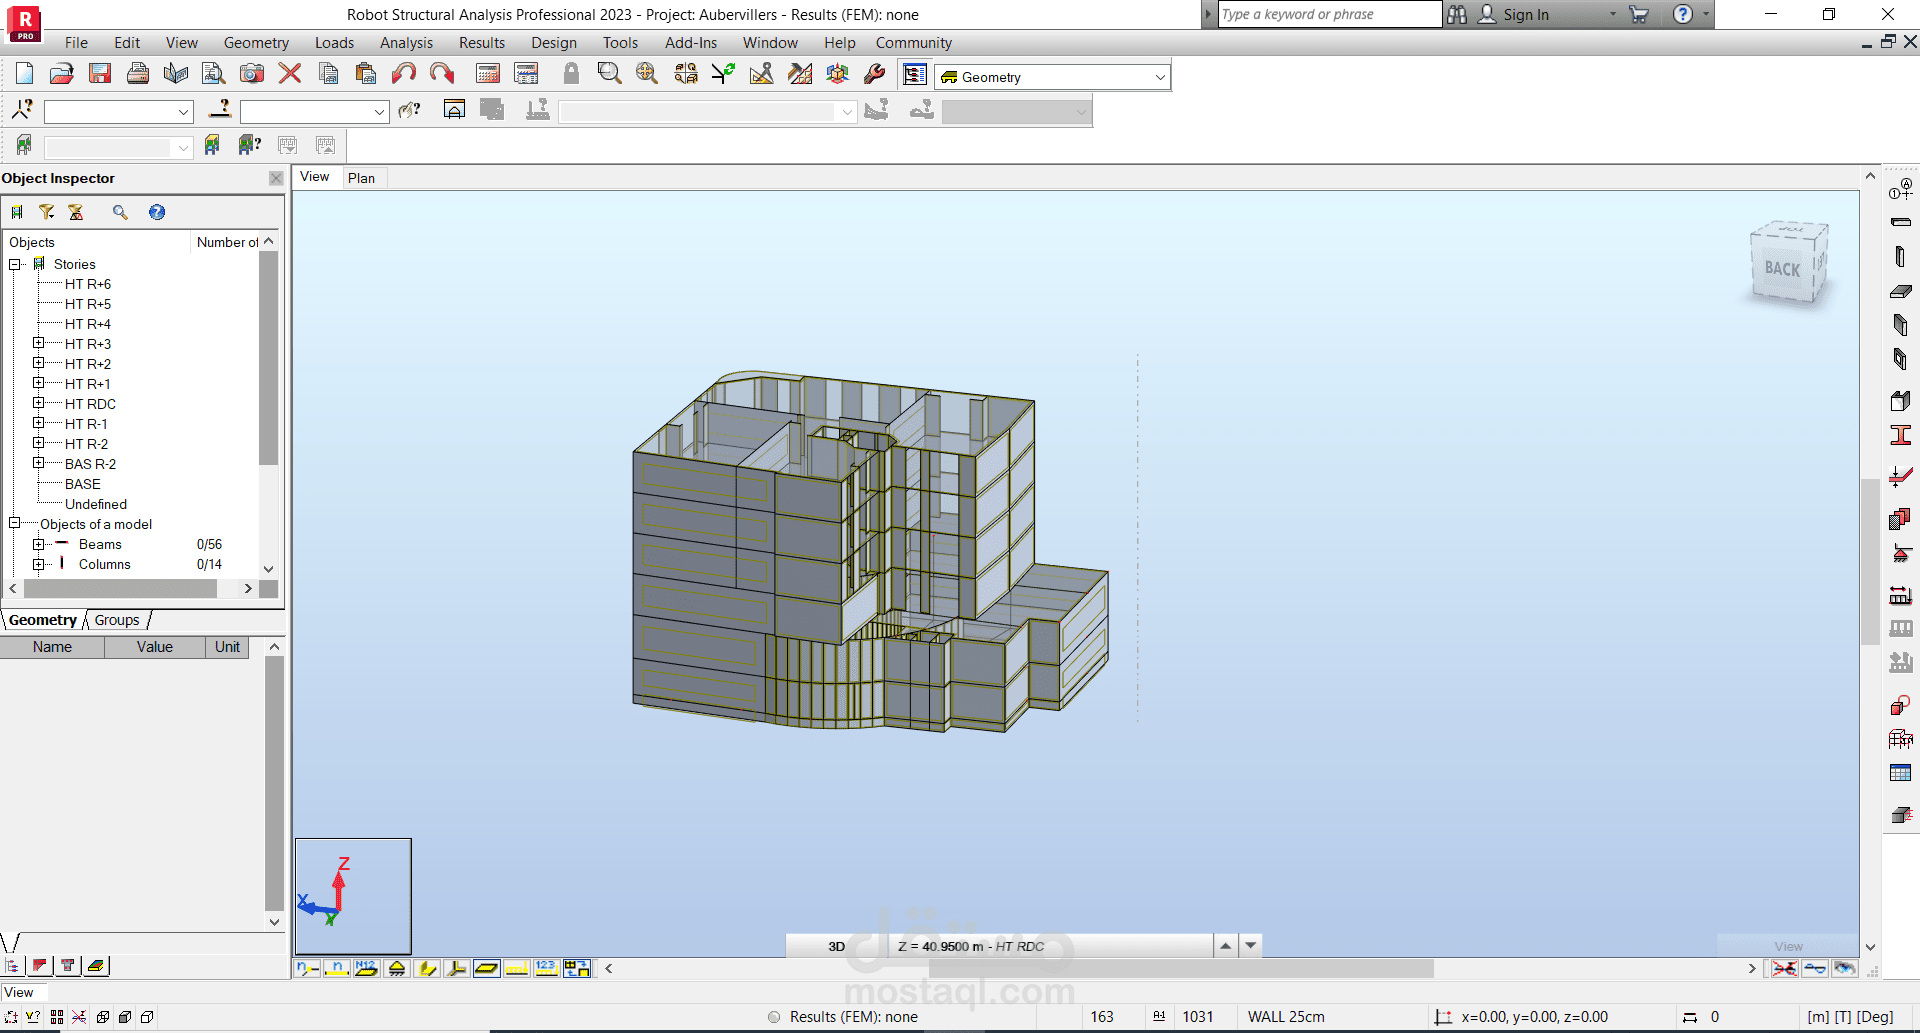Viewport: 1920px width, 1033px height.
Task: Click the search icon in Object Inspector
Action: pyautogui.click(x=121, y=212)
